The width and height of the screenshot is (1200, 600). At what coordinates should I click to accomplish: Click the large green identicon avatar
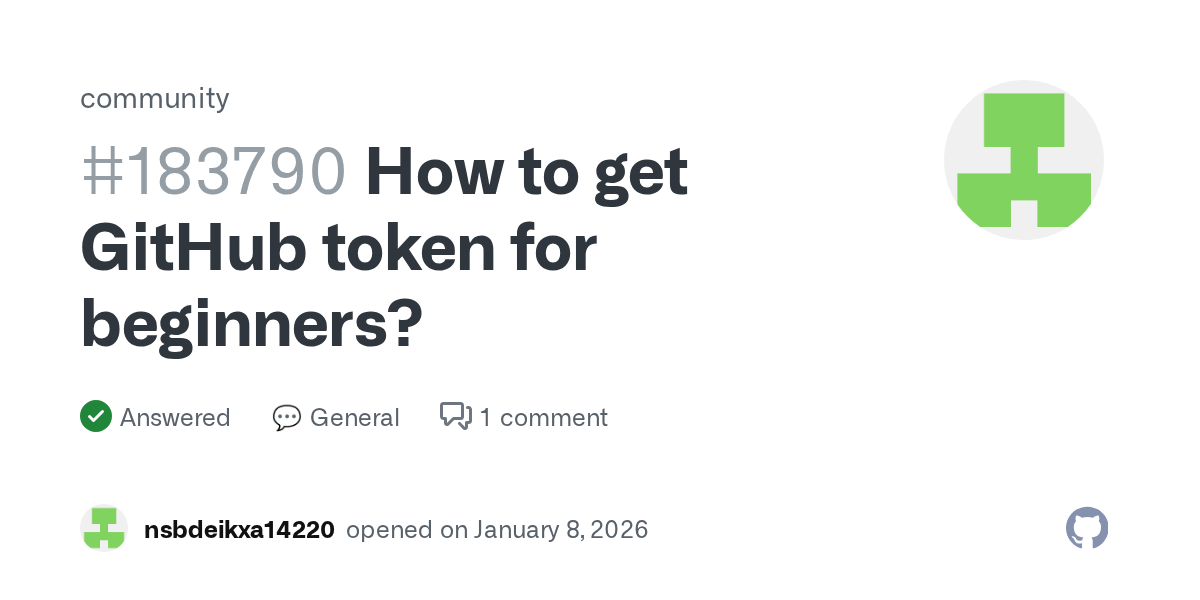pos(1023,160)
